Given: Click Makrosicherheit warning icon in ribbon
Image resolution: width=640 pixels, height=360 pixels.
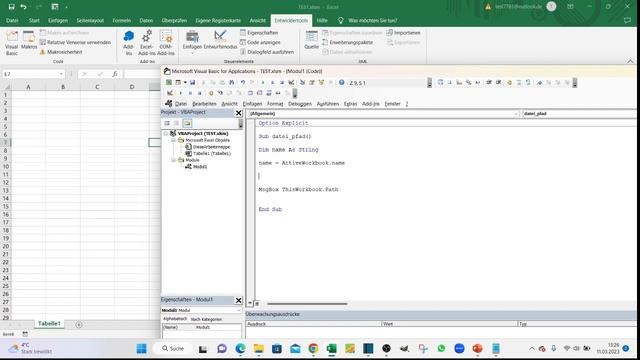Looking at the screenshot, I should (42, 52).
